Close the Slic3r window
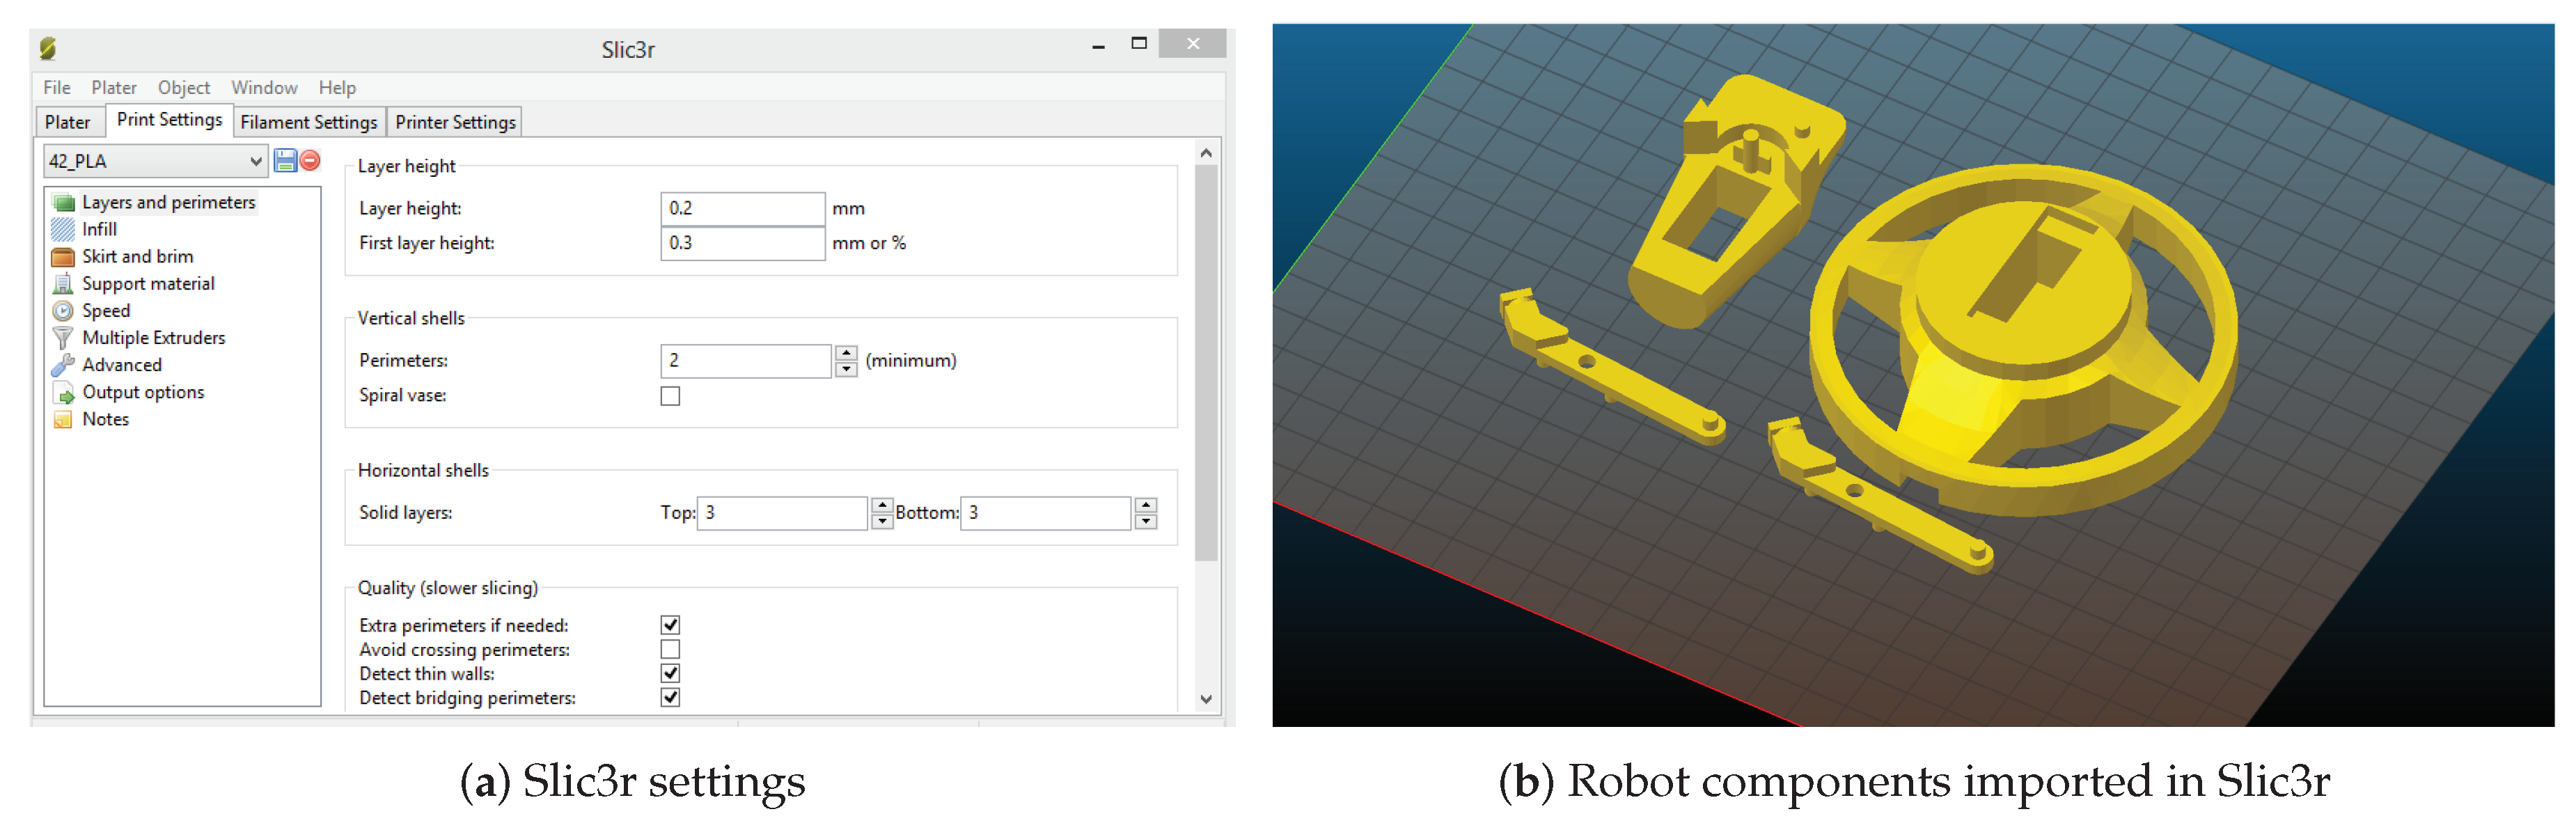2576x830 pixels. click(1193, 43)
